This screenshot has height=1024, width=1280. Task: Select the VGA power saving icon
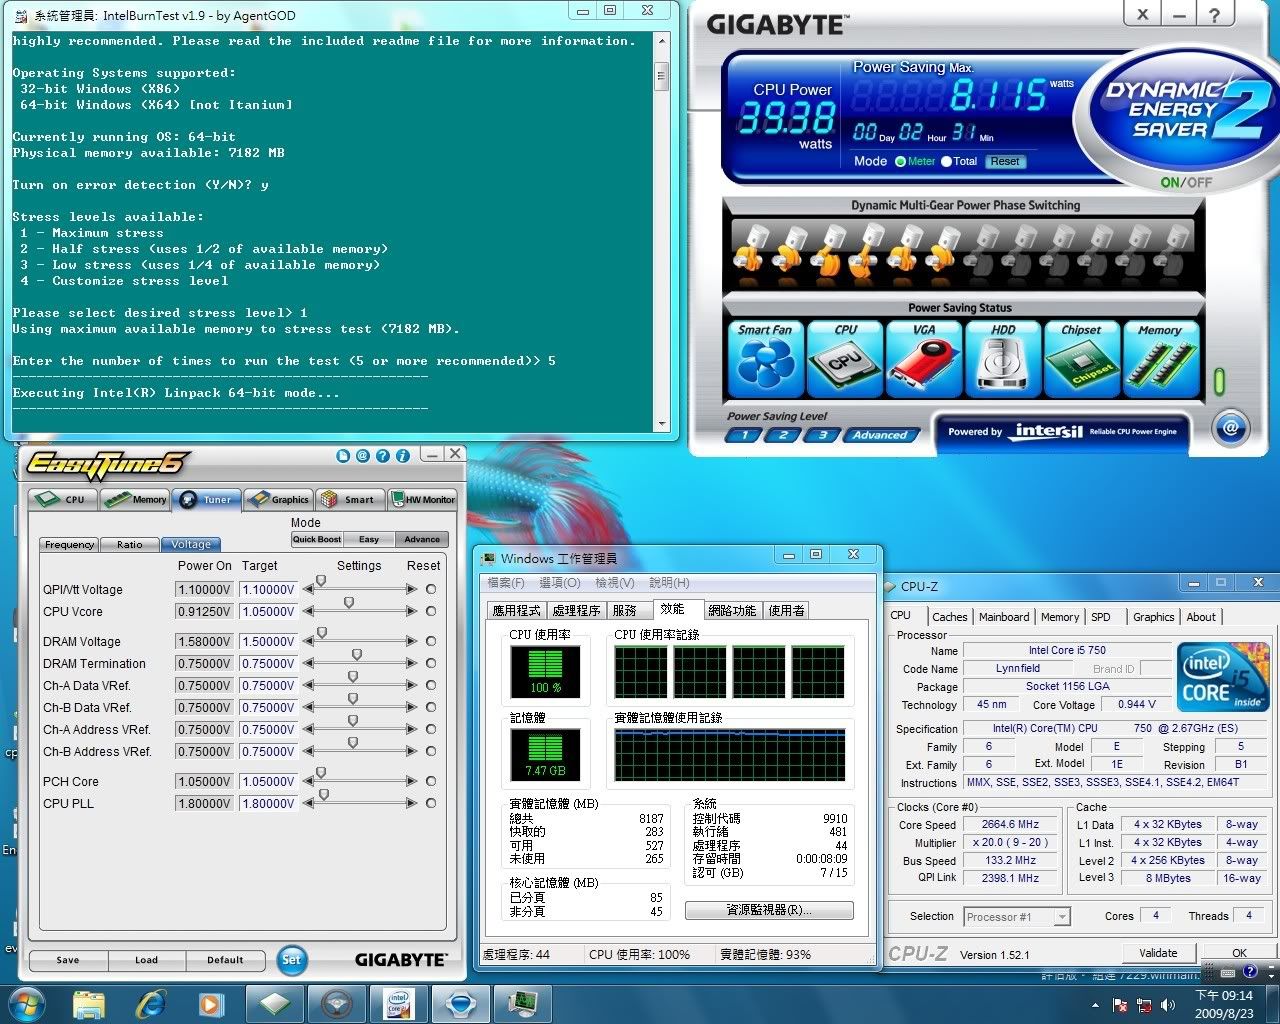click(924, 358)
